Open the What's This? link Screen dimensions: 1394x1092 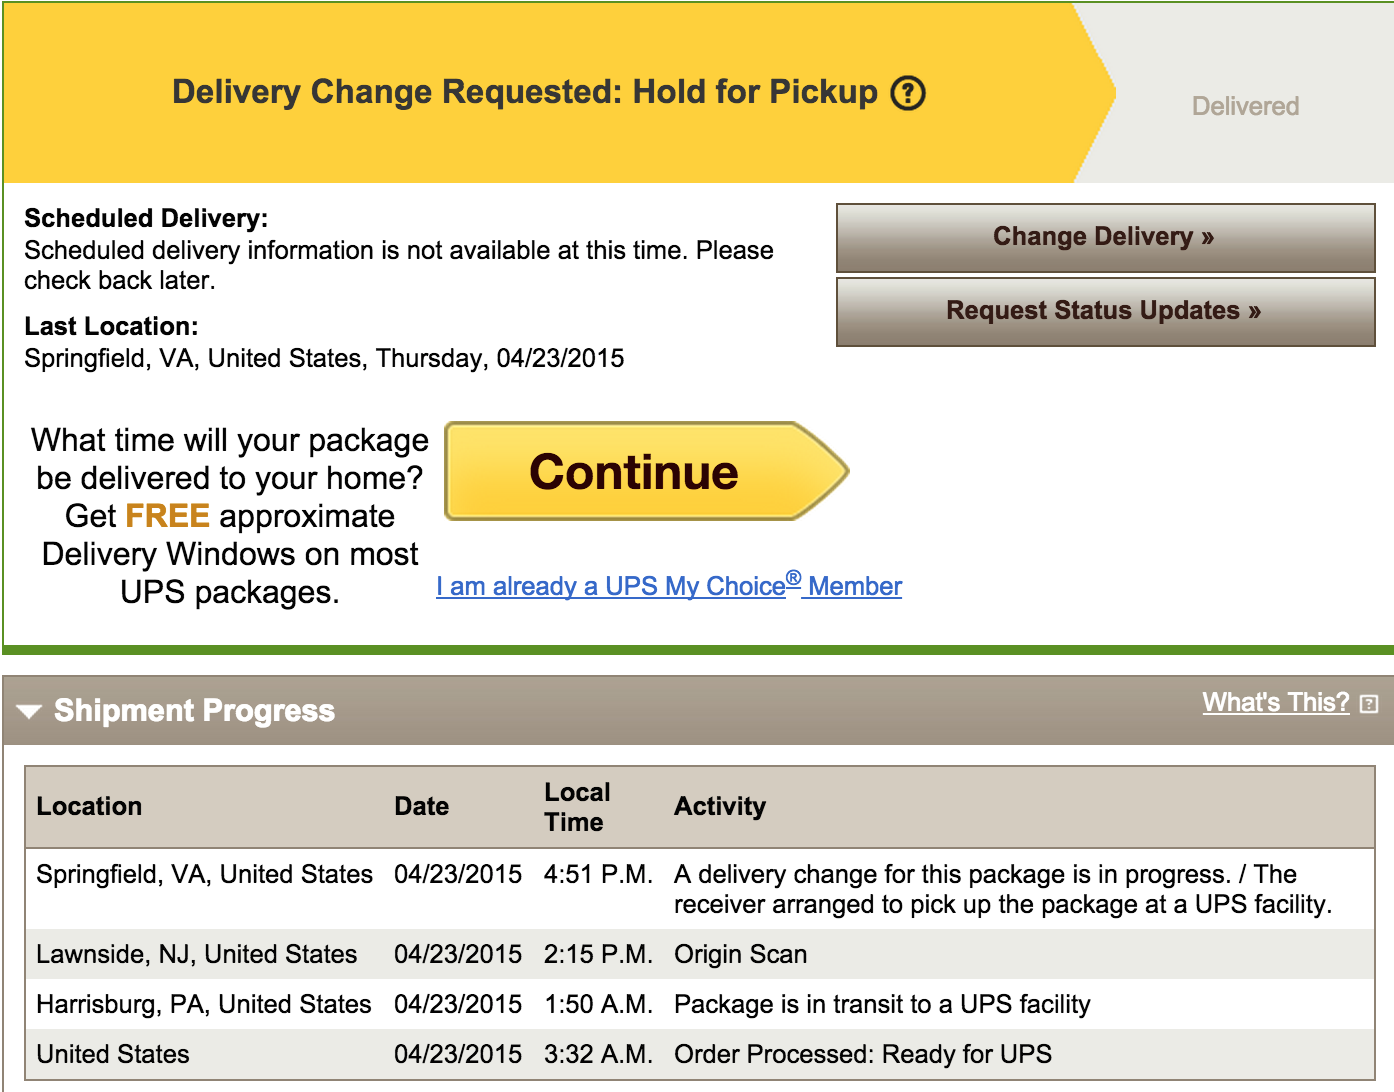(1275, 702)
